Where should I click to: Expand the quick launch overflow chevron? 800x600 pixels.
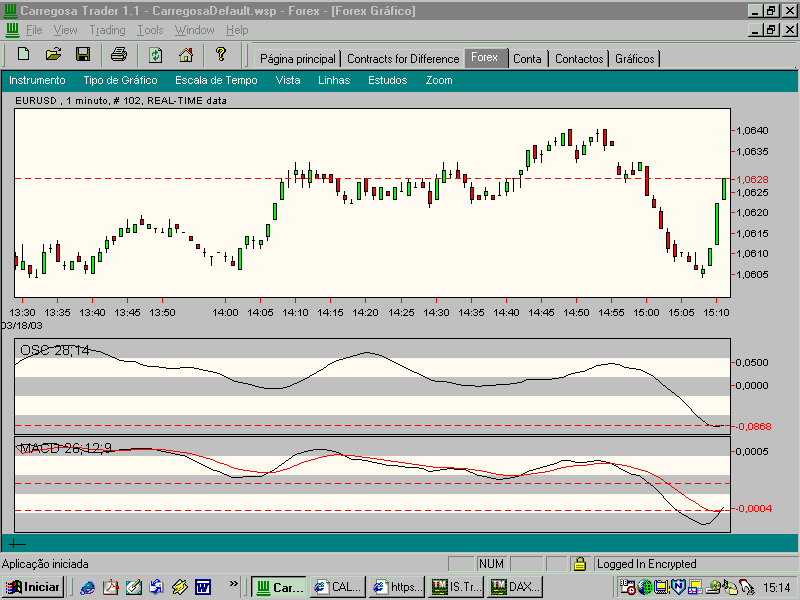[x=234, y=583]
